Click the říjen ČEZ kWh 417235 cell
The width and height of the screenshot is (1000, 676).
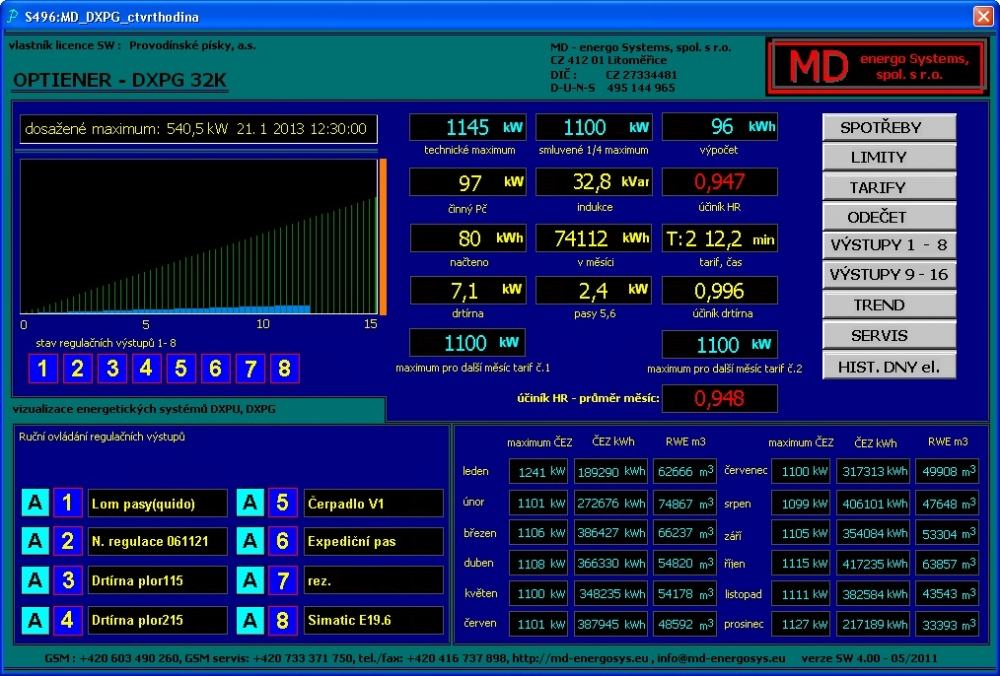point(873,564)
